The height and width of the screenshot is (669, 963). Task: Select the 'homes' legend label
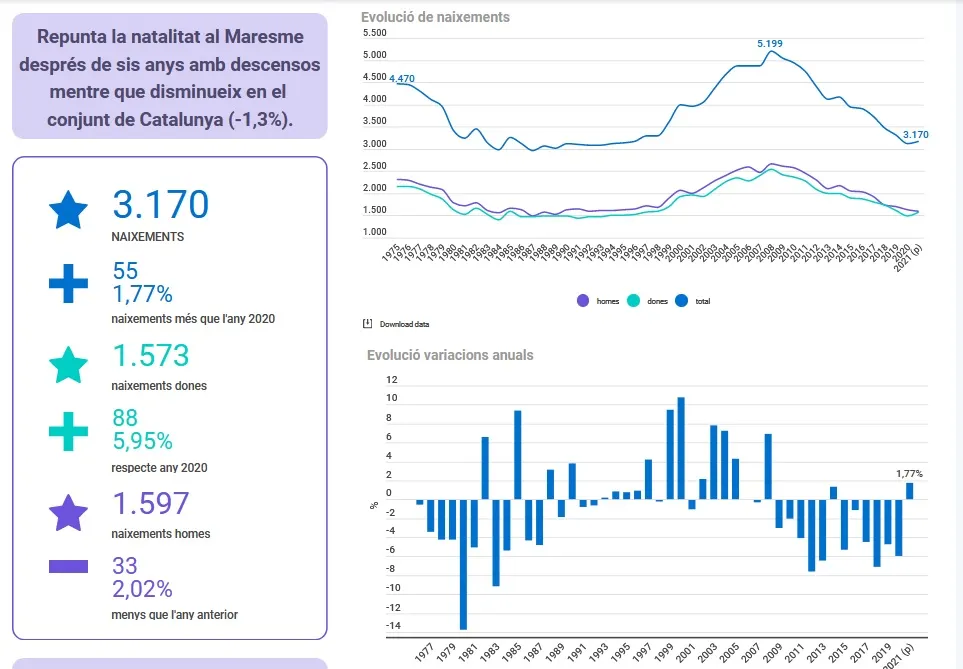coord(607,301)
